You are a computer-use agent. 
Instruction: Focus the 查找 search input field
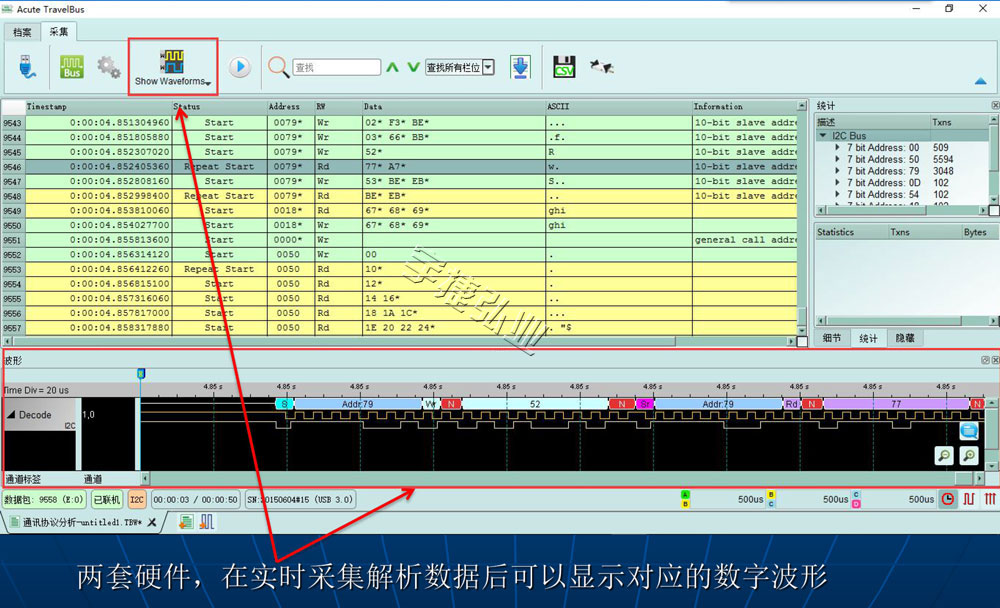[x=336, y=67]
